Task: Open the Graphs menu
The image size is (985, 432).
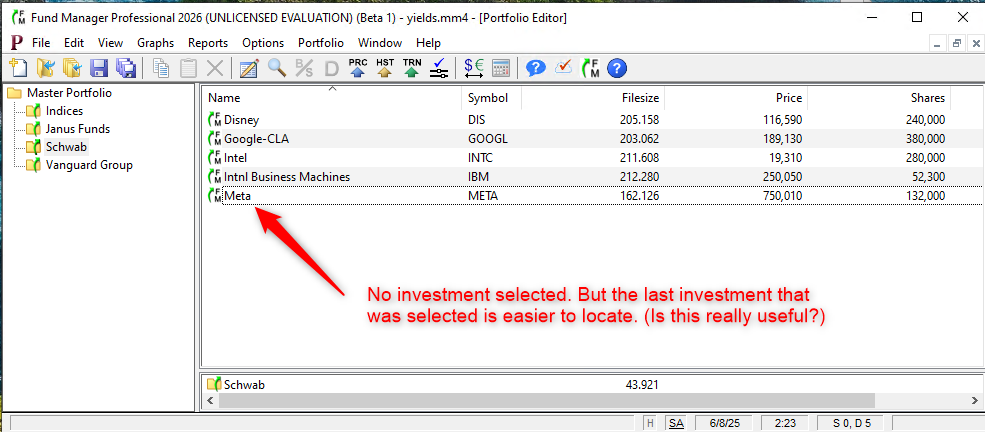Action: pos(155,43)
